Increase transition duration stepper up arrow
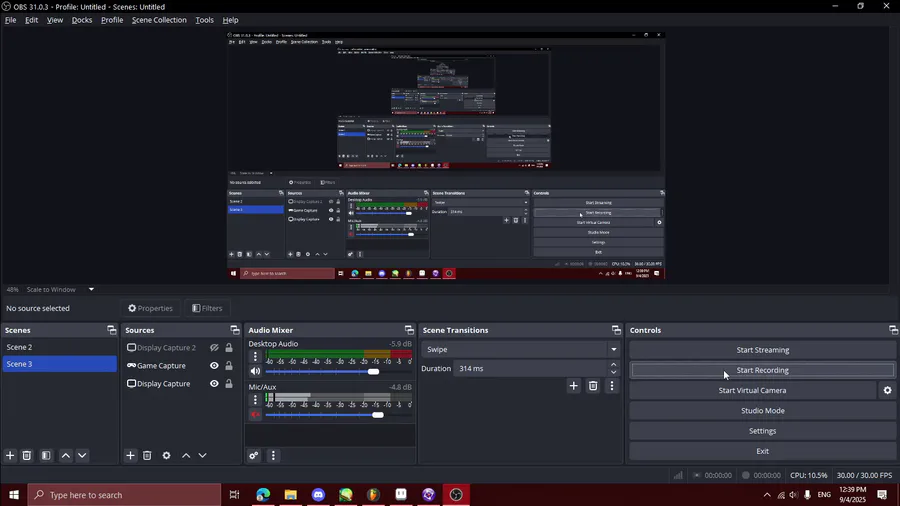900x506 pixels. [x=614, y=364]
